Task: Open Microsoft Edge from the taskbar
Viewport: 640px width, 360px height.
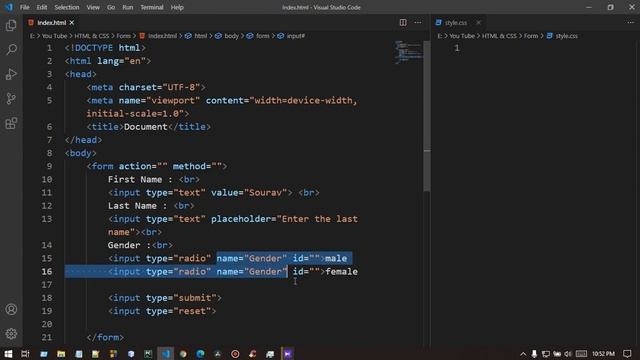Action: point(200,354)
